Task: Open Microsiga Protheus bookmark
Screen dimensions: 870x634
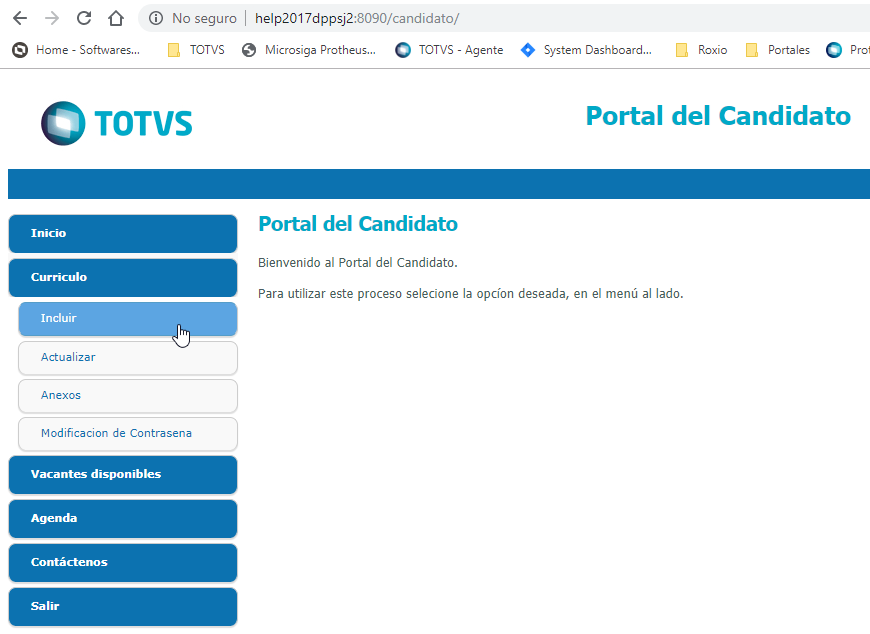Action: coord(309,50)
